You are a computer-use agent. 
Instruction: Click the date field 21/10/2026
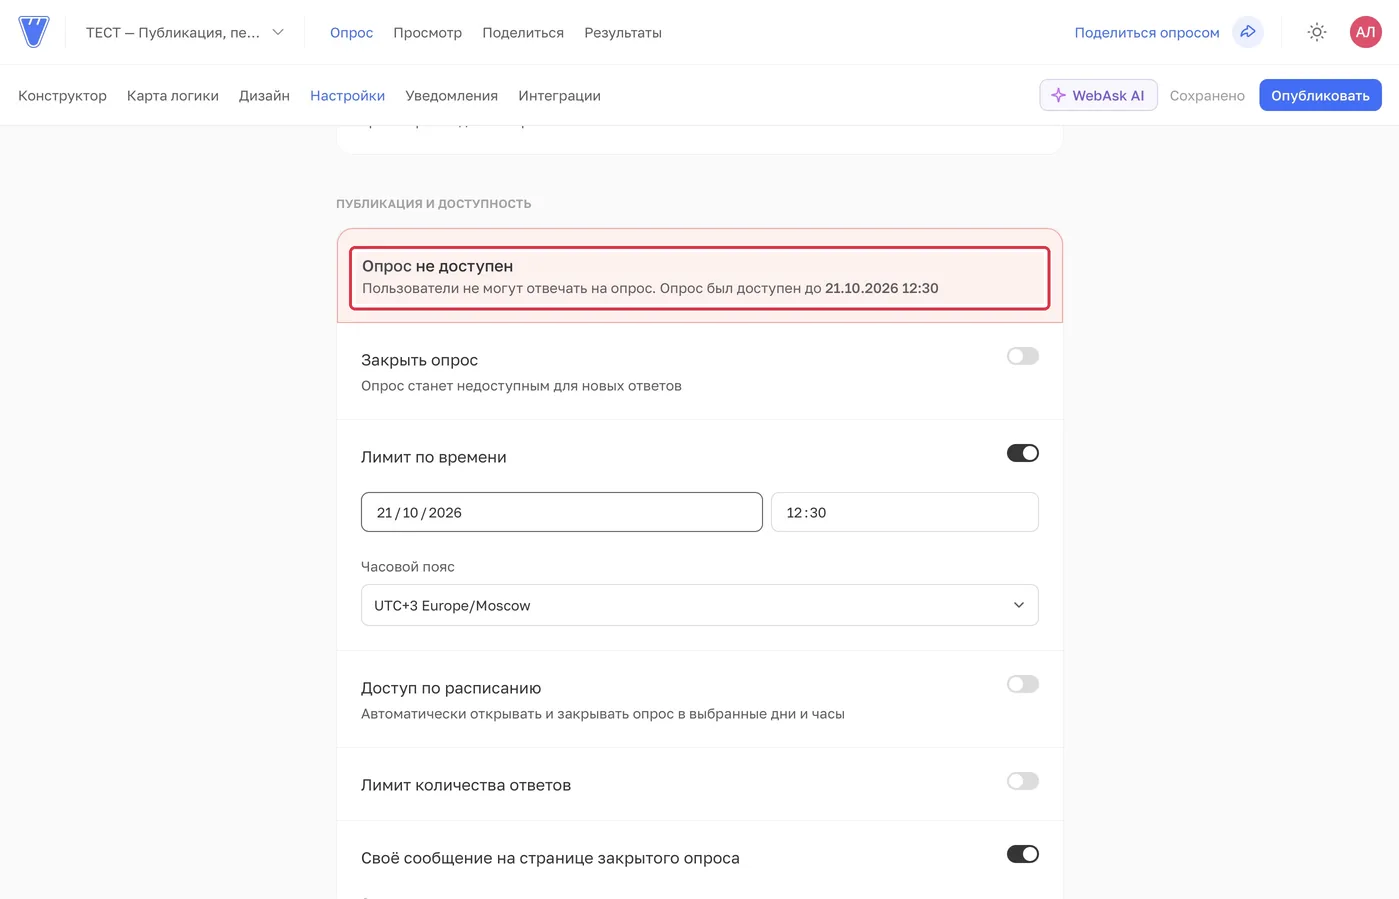[561, 512]
